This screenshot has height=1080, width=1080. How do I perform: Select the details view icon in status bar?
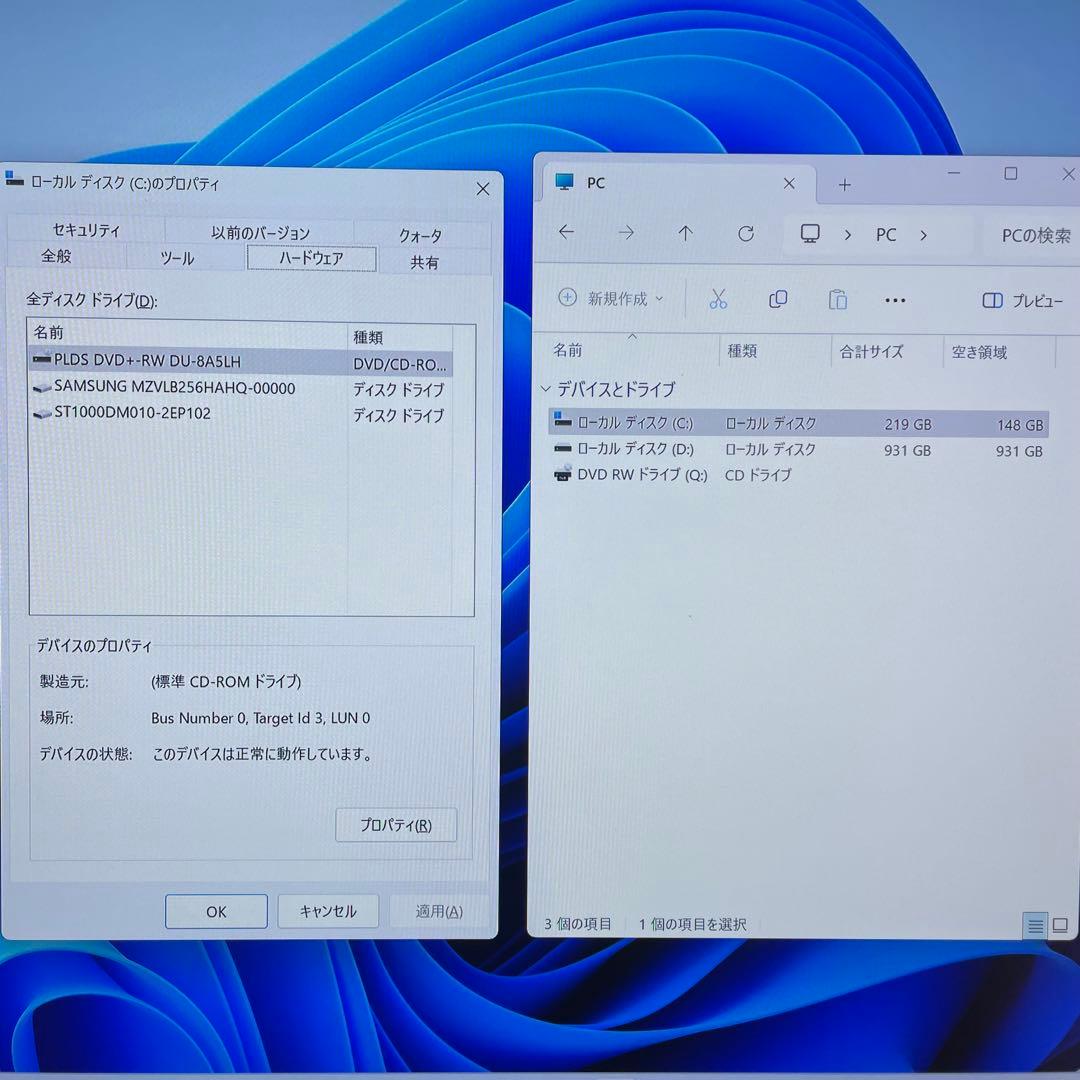1035,925
